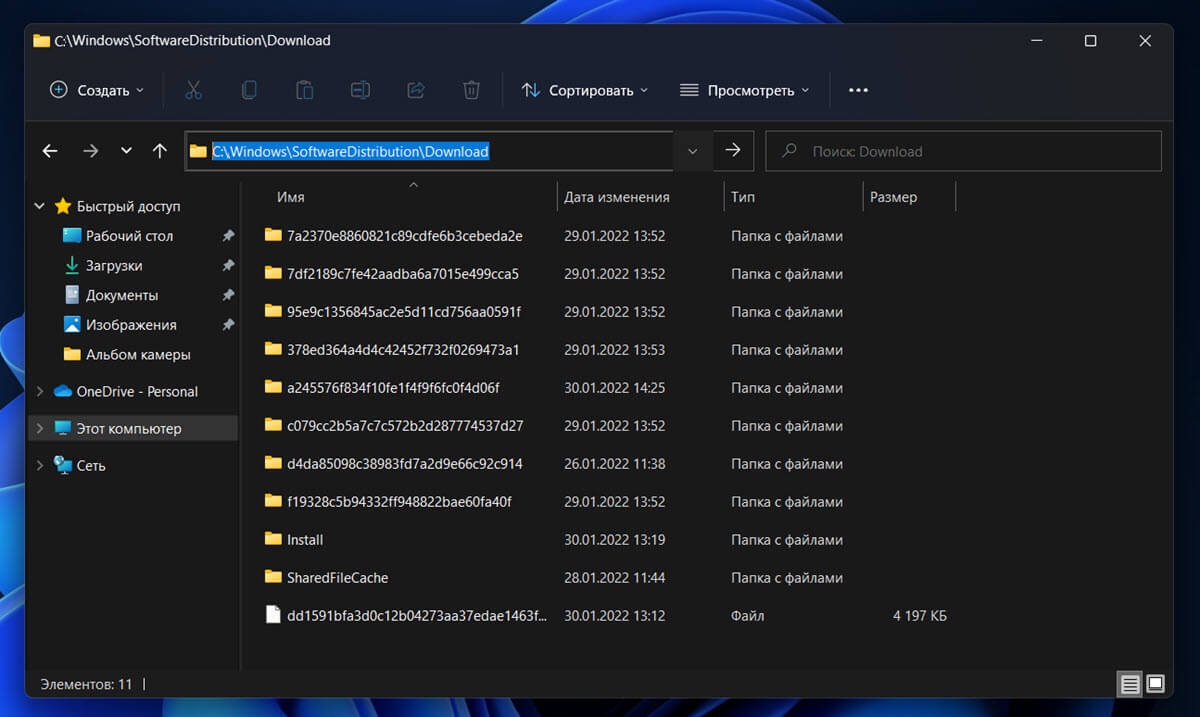Image resolution: width=1200 pixels, height=717 pixels.
Task: Open the Сортировать dropdown
Action: pos(584,90)
